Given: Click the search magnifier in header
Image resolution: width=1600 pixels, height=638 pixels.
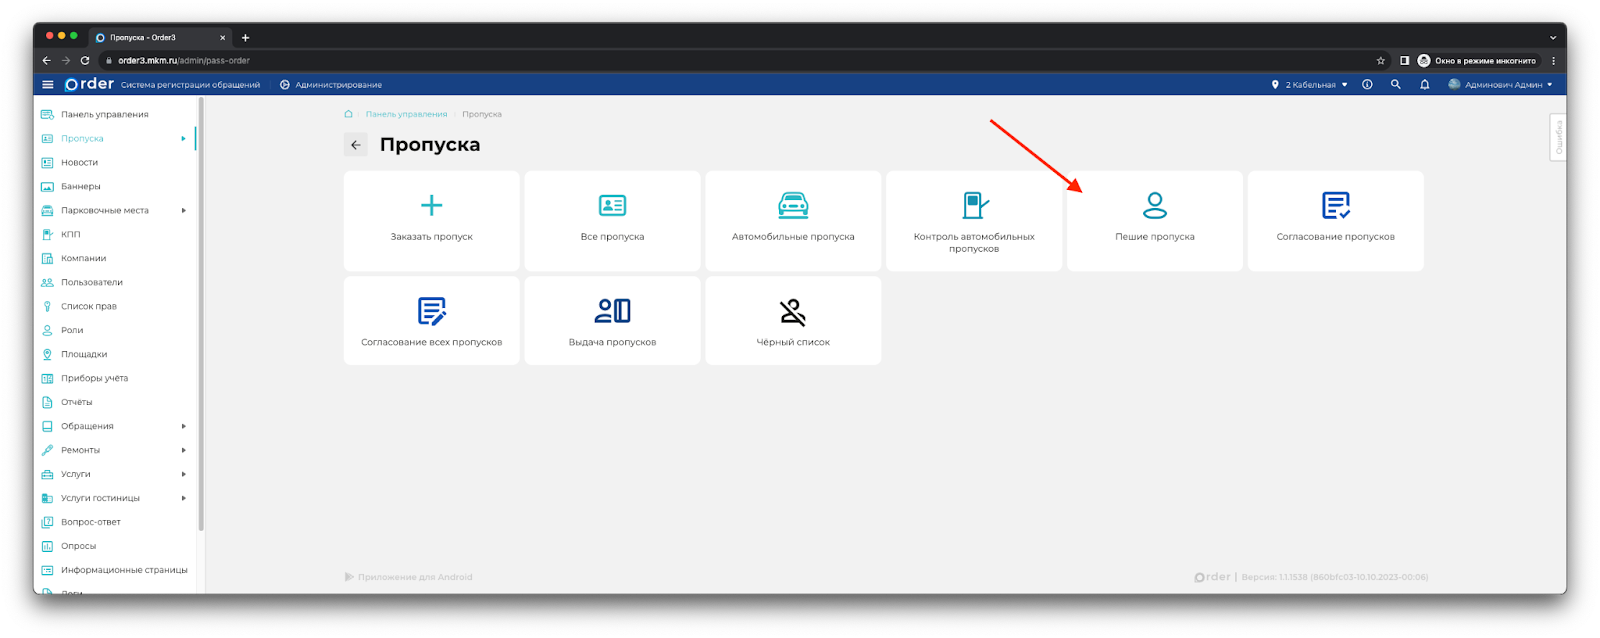Looking at the screenshot, I should (x=1395, y=85).
